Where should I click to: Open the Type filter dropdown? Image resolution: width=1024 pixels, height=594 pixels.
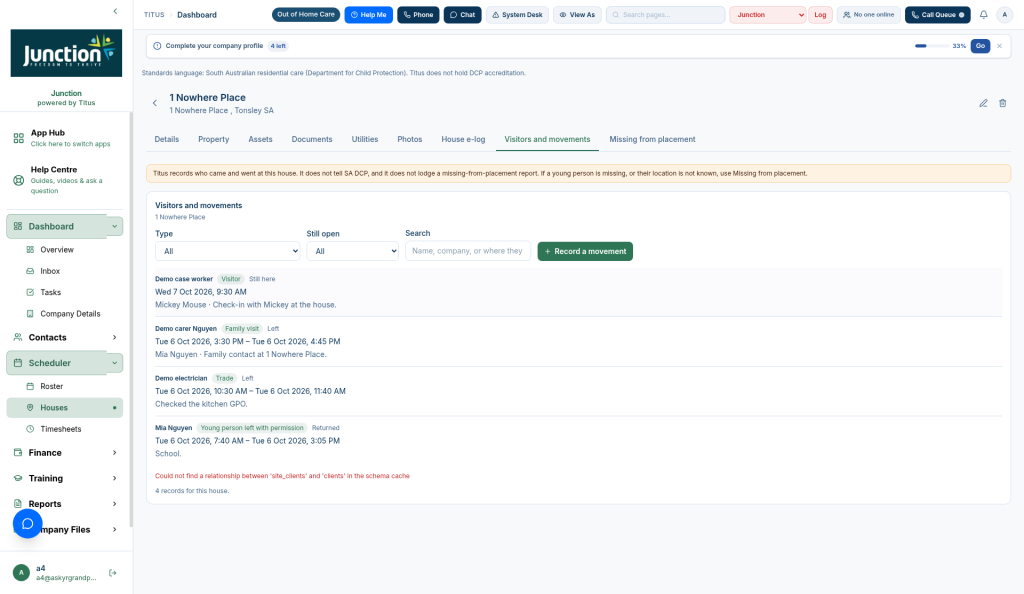click(227, 251)
